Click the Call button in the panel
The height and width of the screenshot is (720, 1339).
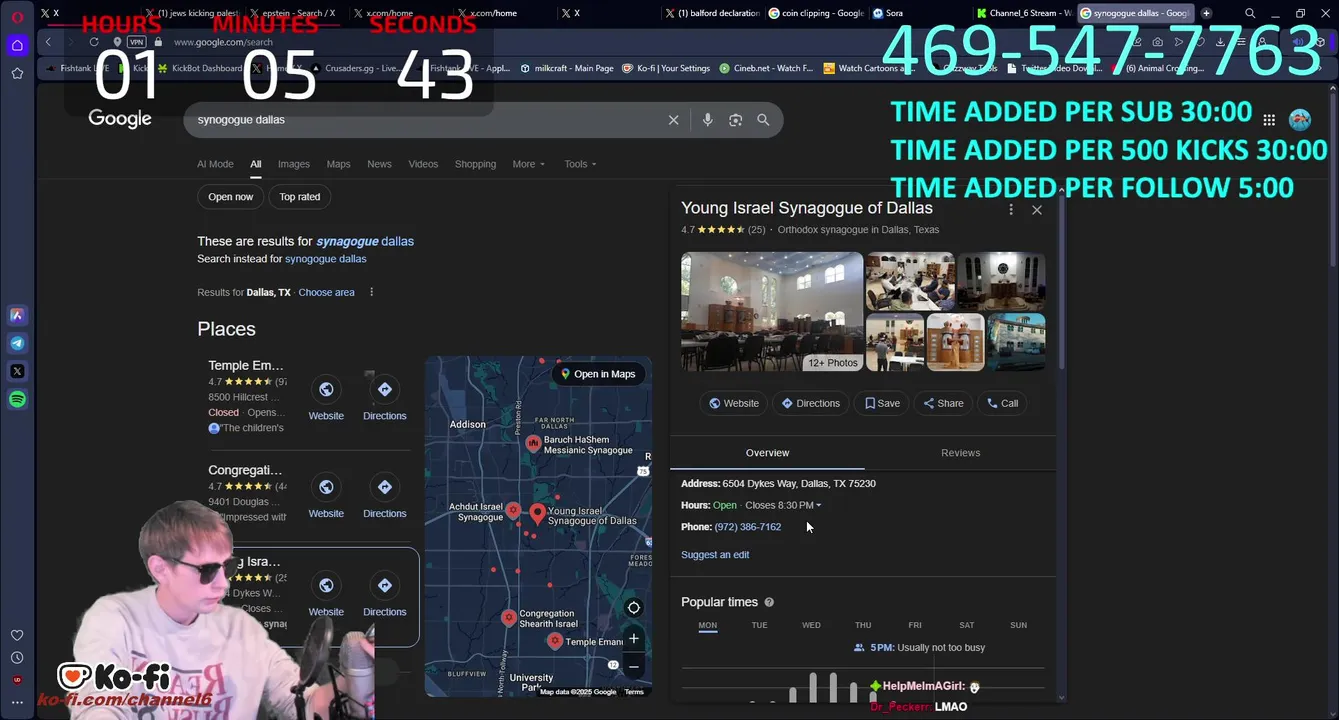pyautogui.click(x=1002, y=403)
